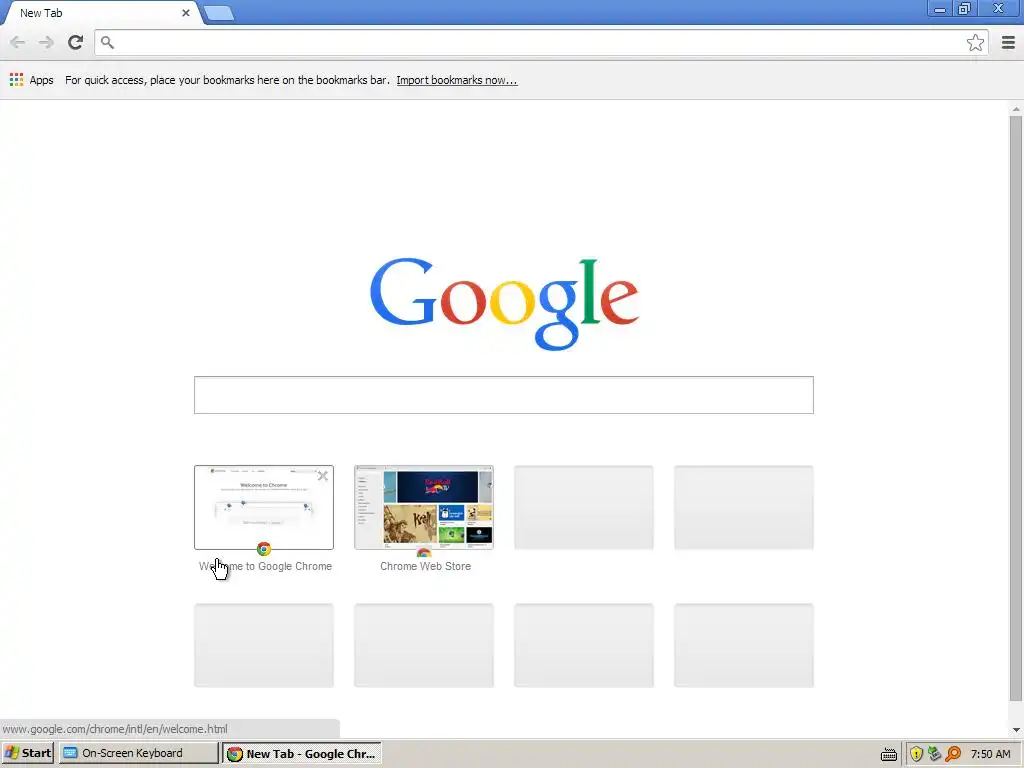Click the Chrome Web Store label

[425, 566]
